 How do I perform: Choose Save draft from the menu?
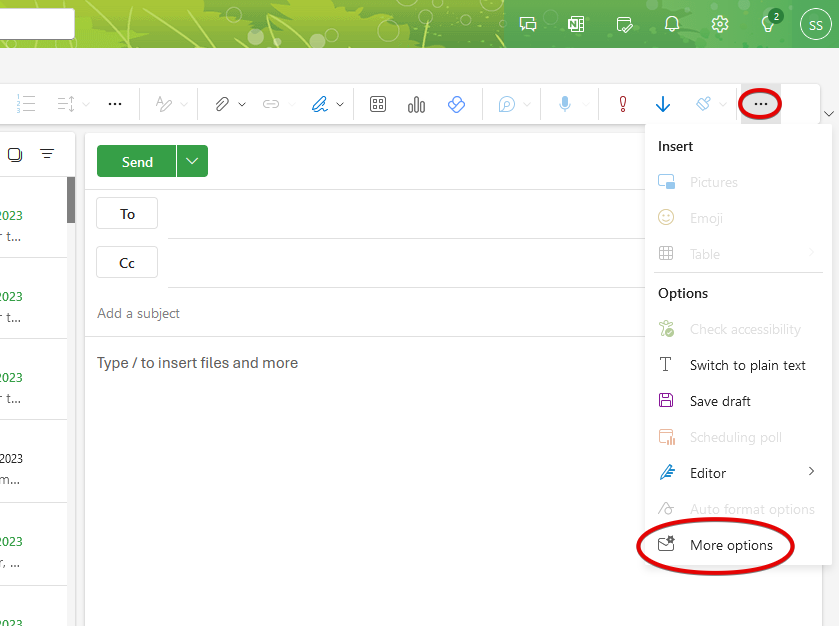click(719, 401)
